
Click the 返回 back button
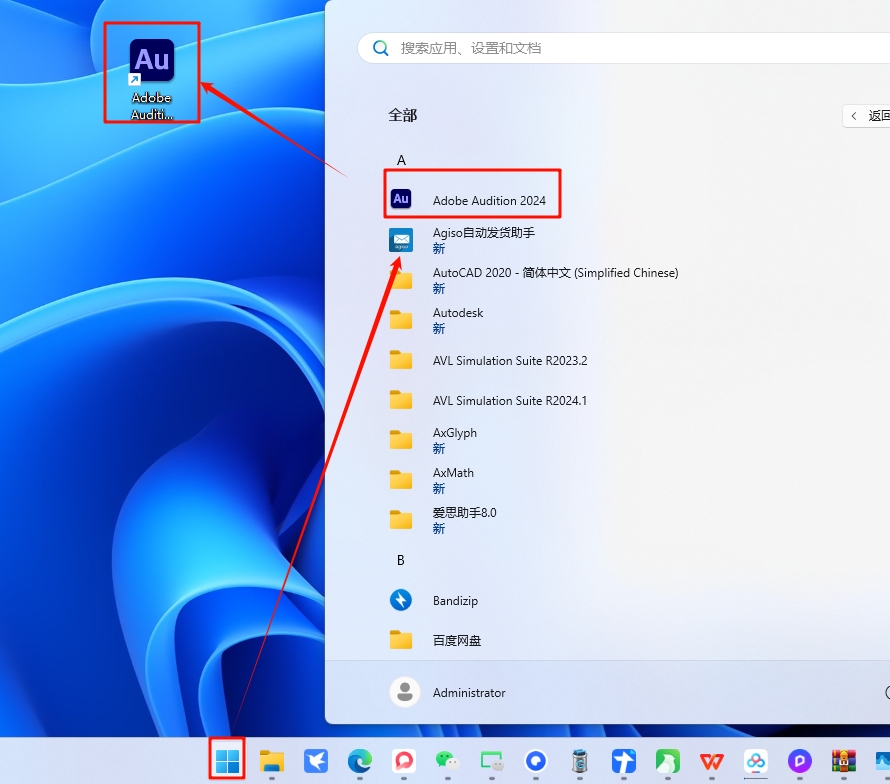click(x=867, y=116)
